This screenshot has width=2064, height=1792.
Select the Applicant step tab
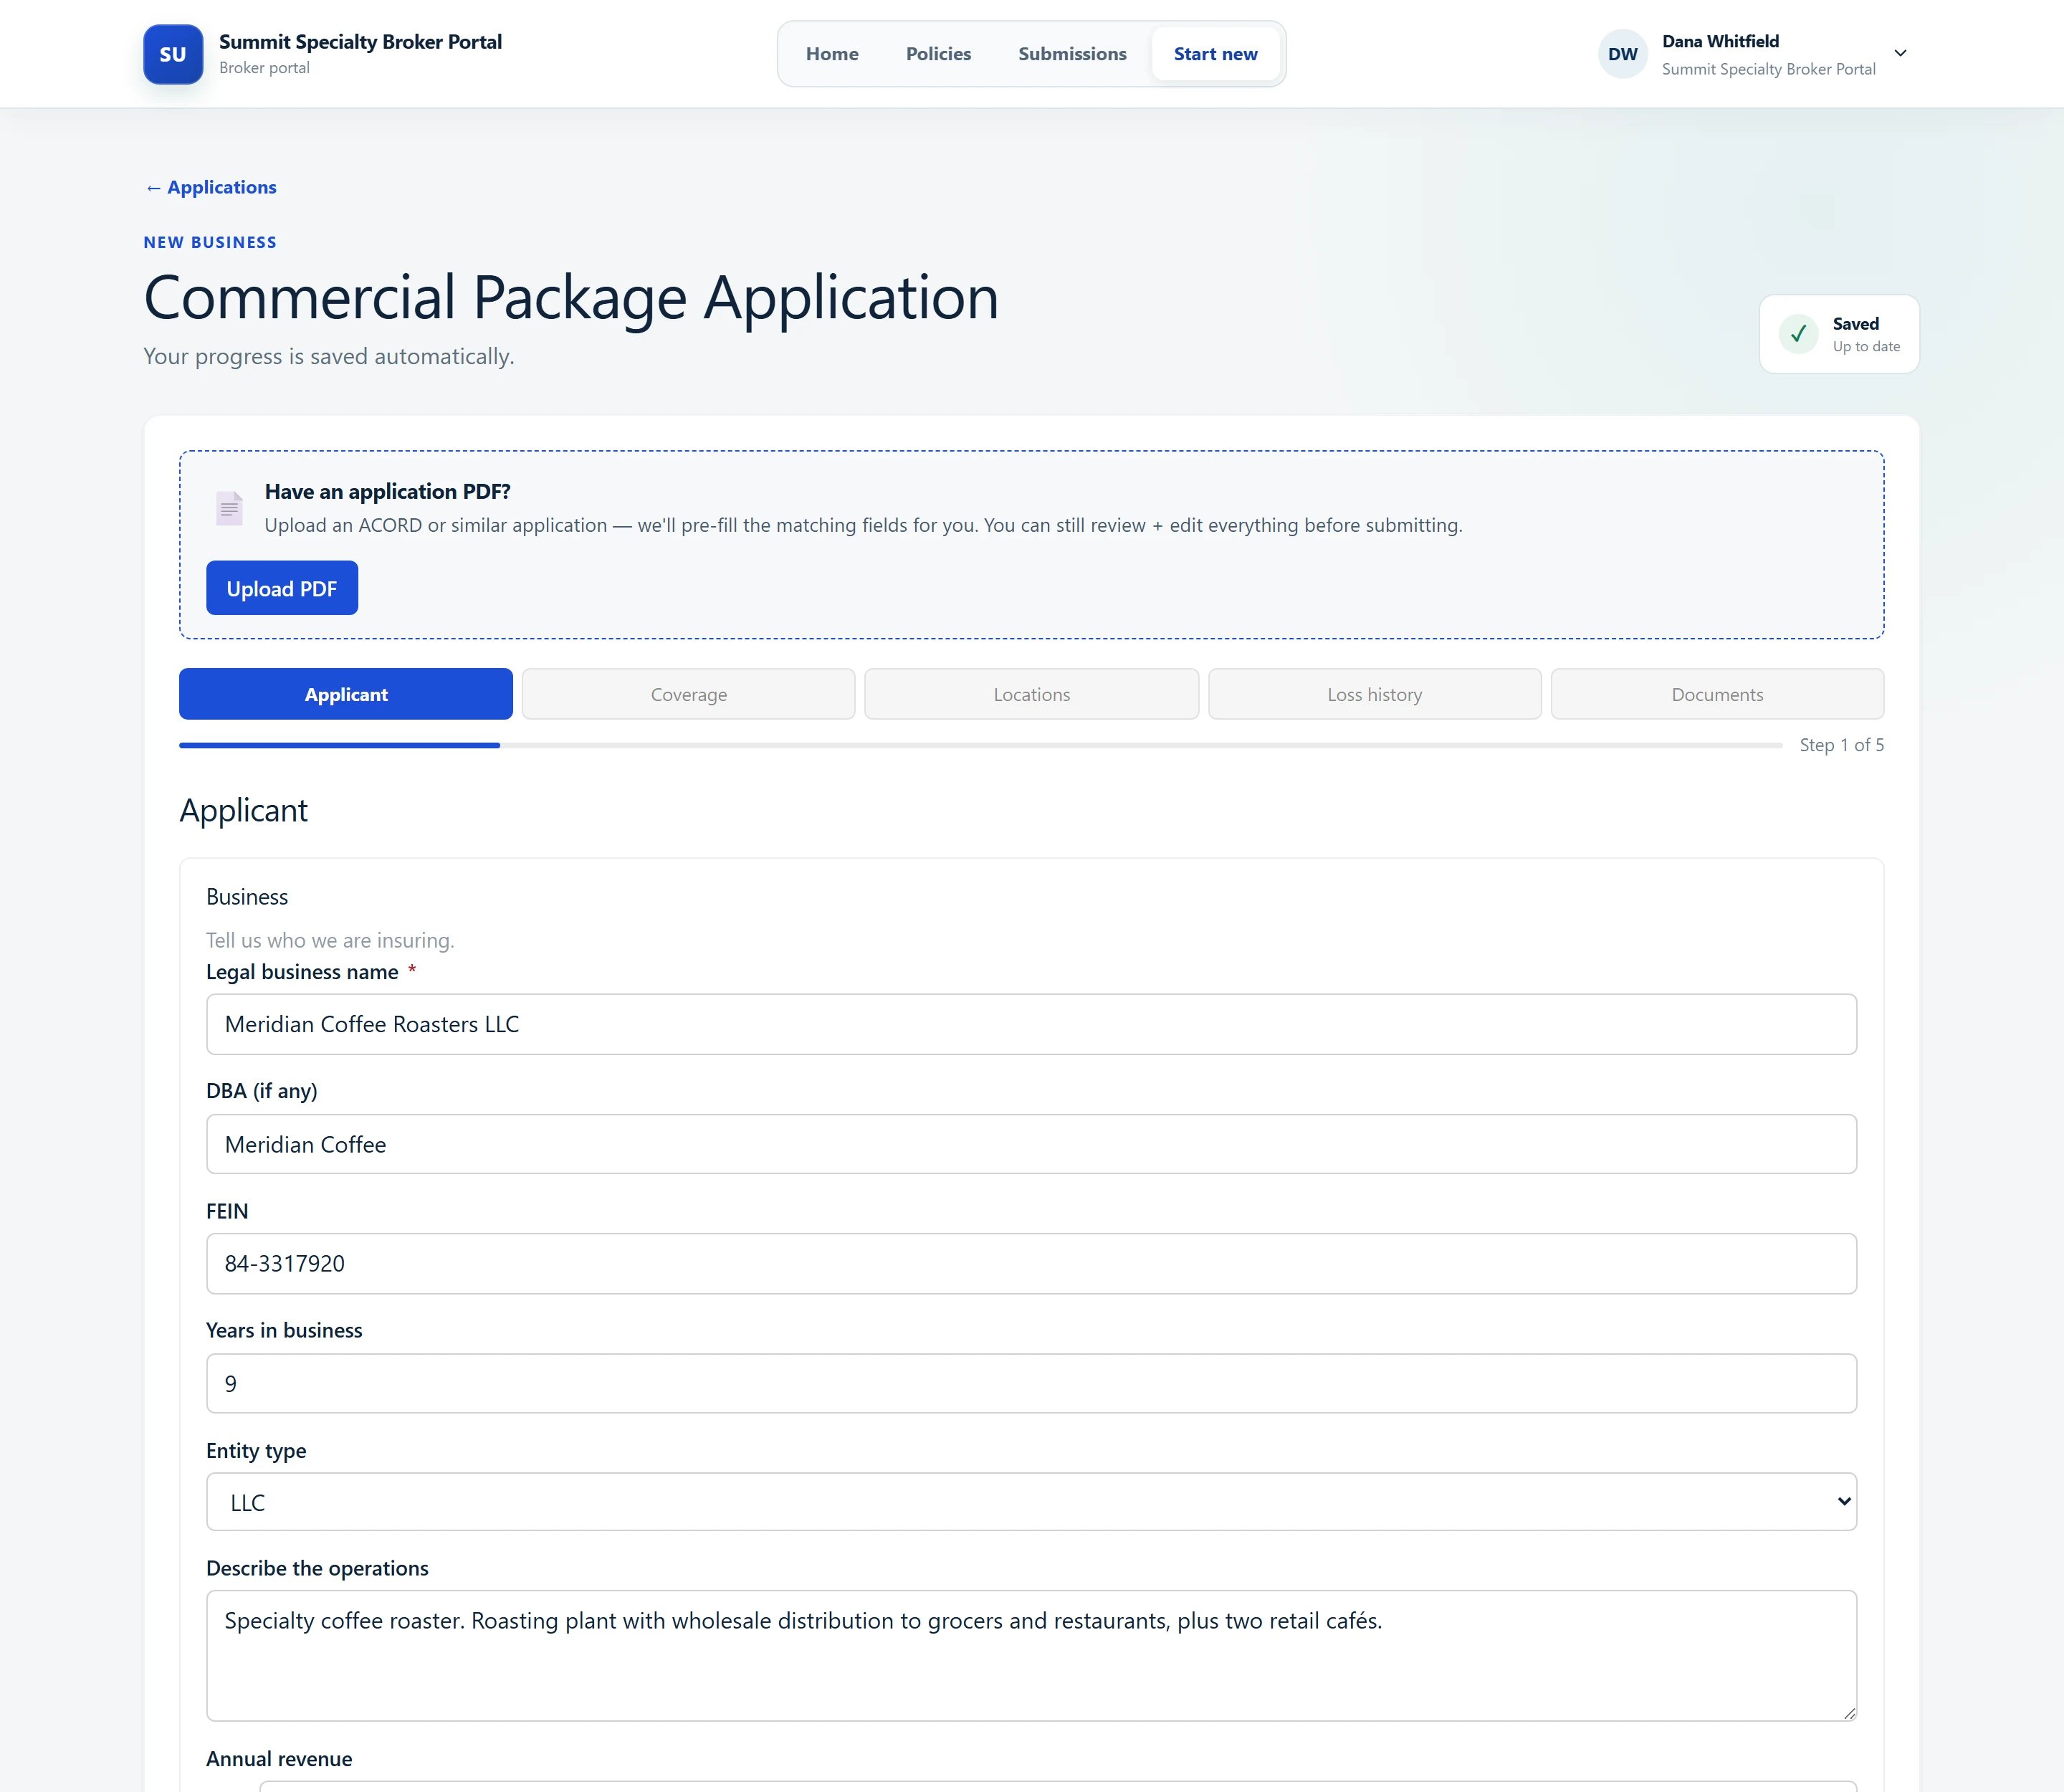coord(346,694)
